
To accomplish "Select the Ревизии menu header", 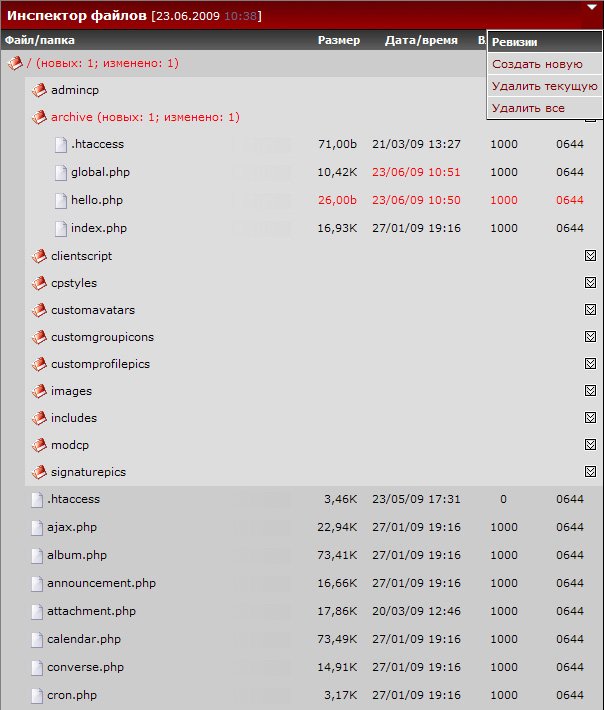I will pos(544,42).
